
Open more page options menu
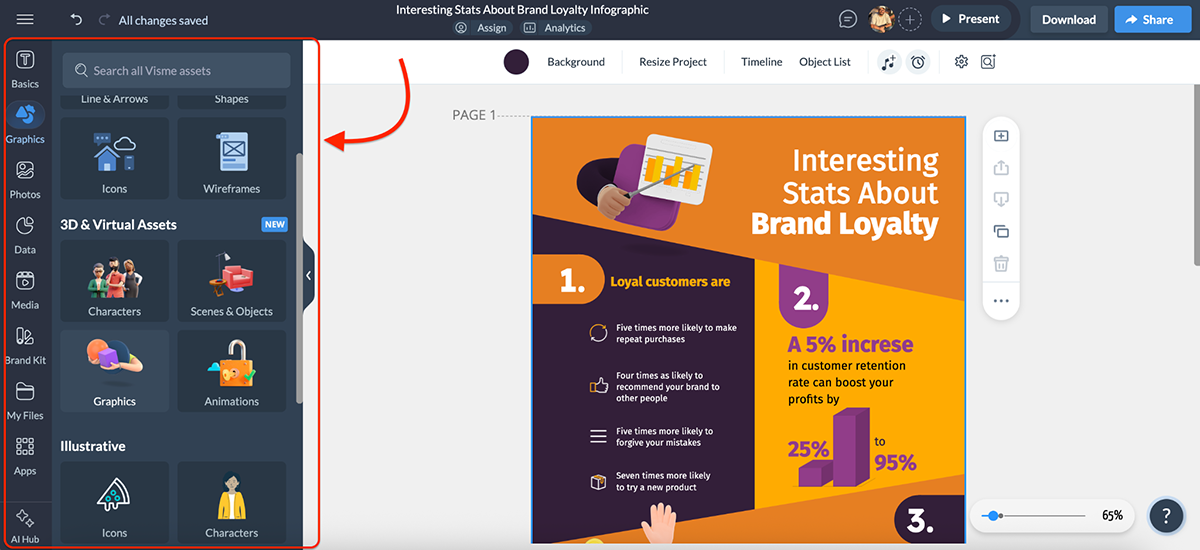click(x=1001, y=300)
